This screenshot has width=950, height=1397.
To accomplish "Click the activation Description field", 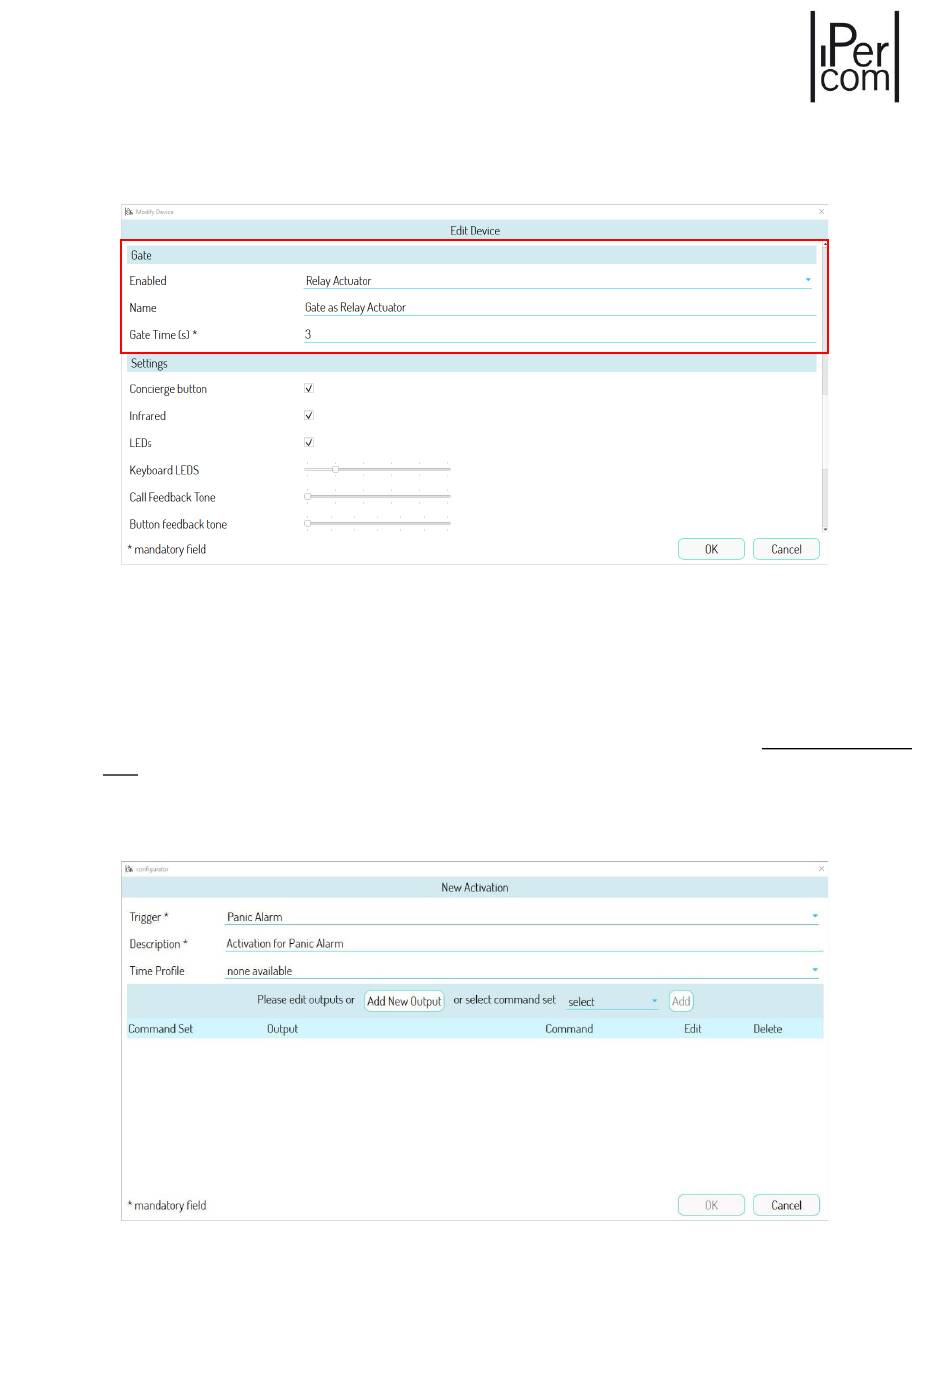I will click(522, 943).
